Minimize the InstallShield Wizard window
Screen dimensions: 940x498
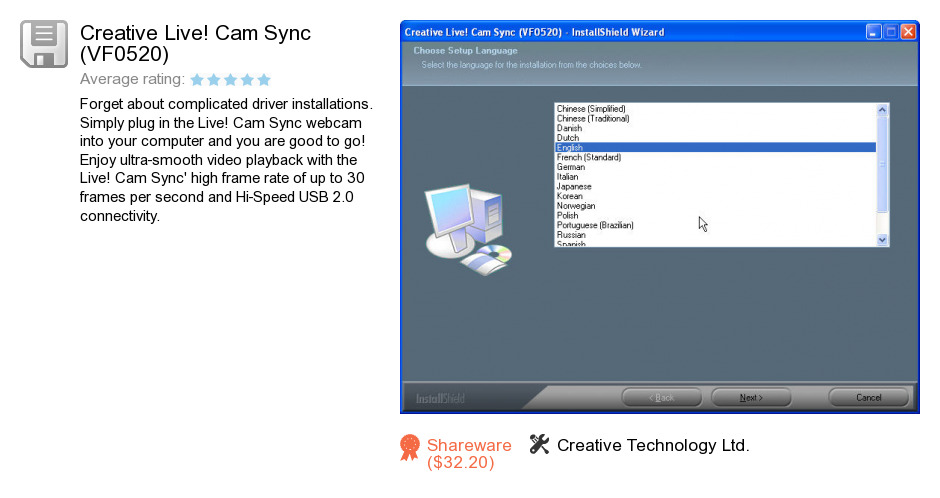tap(873, 32)
